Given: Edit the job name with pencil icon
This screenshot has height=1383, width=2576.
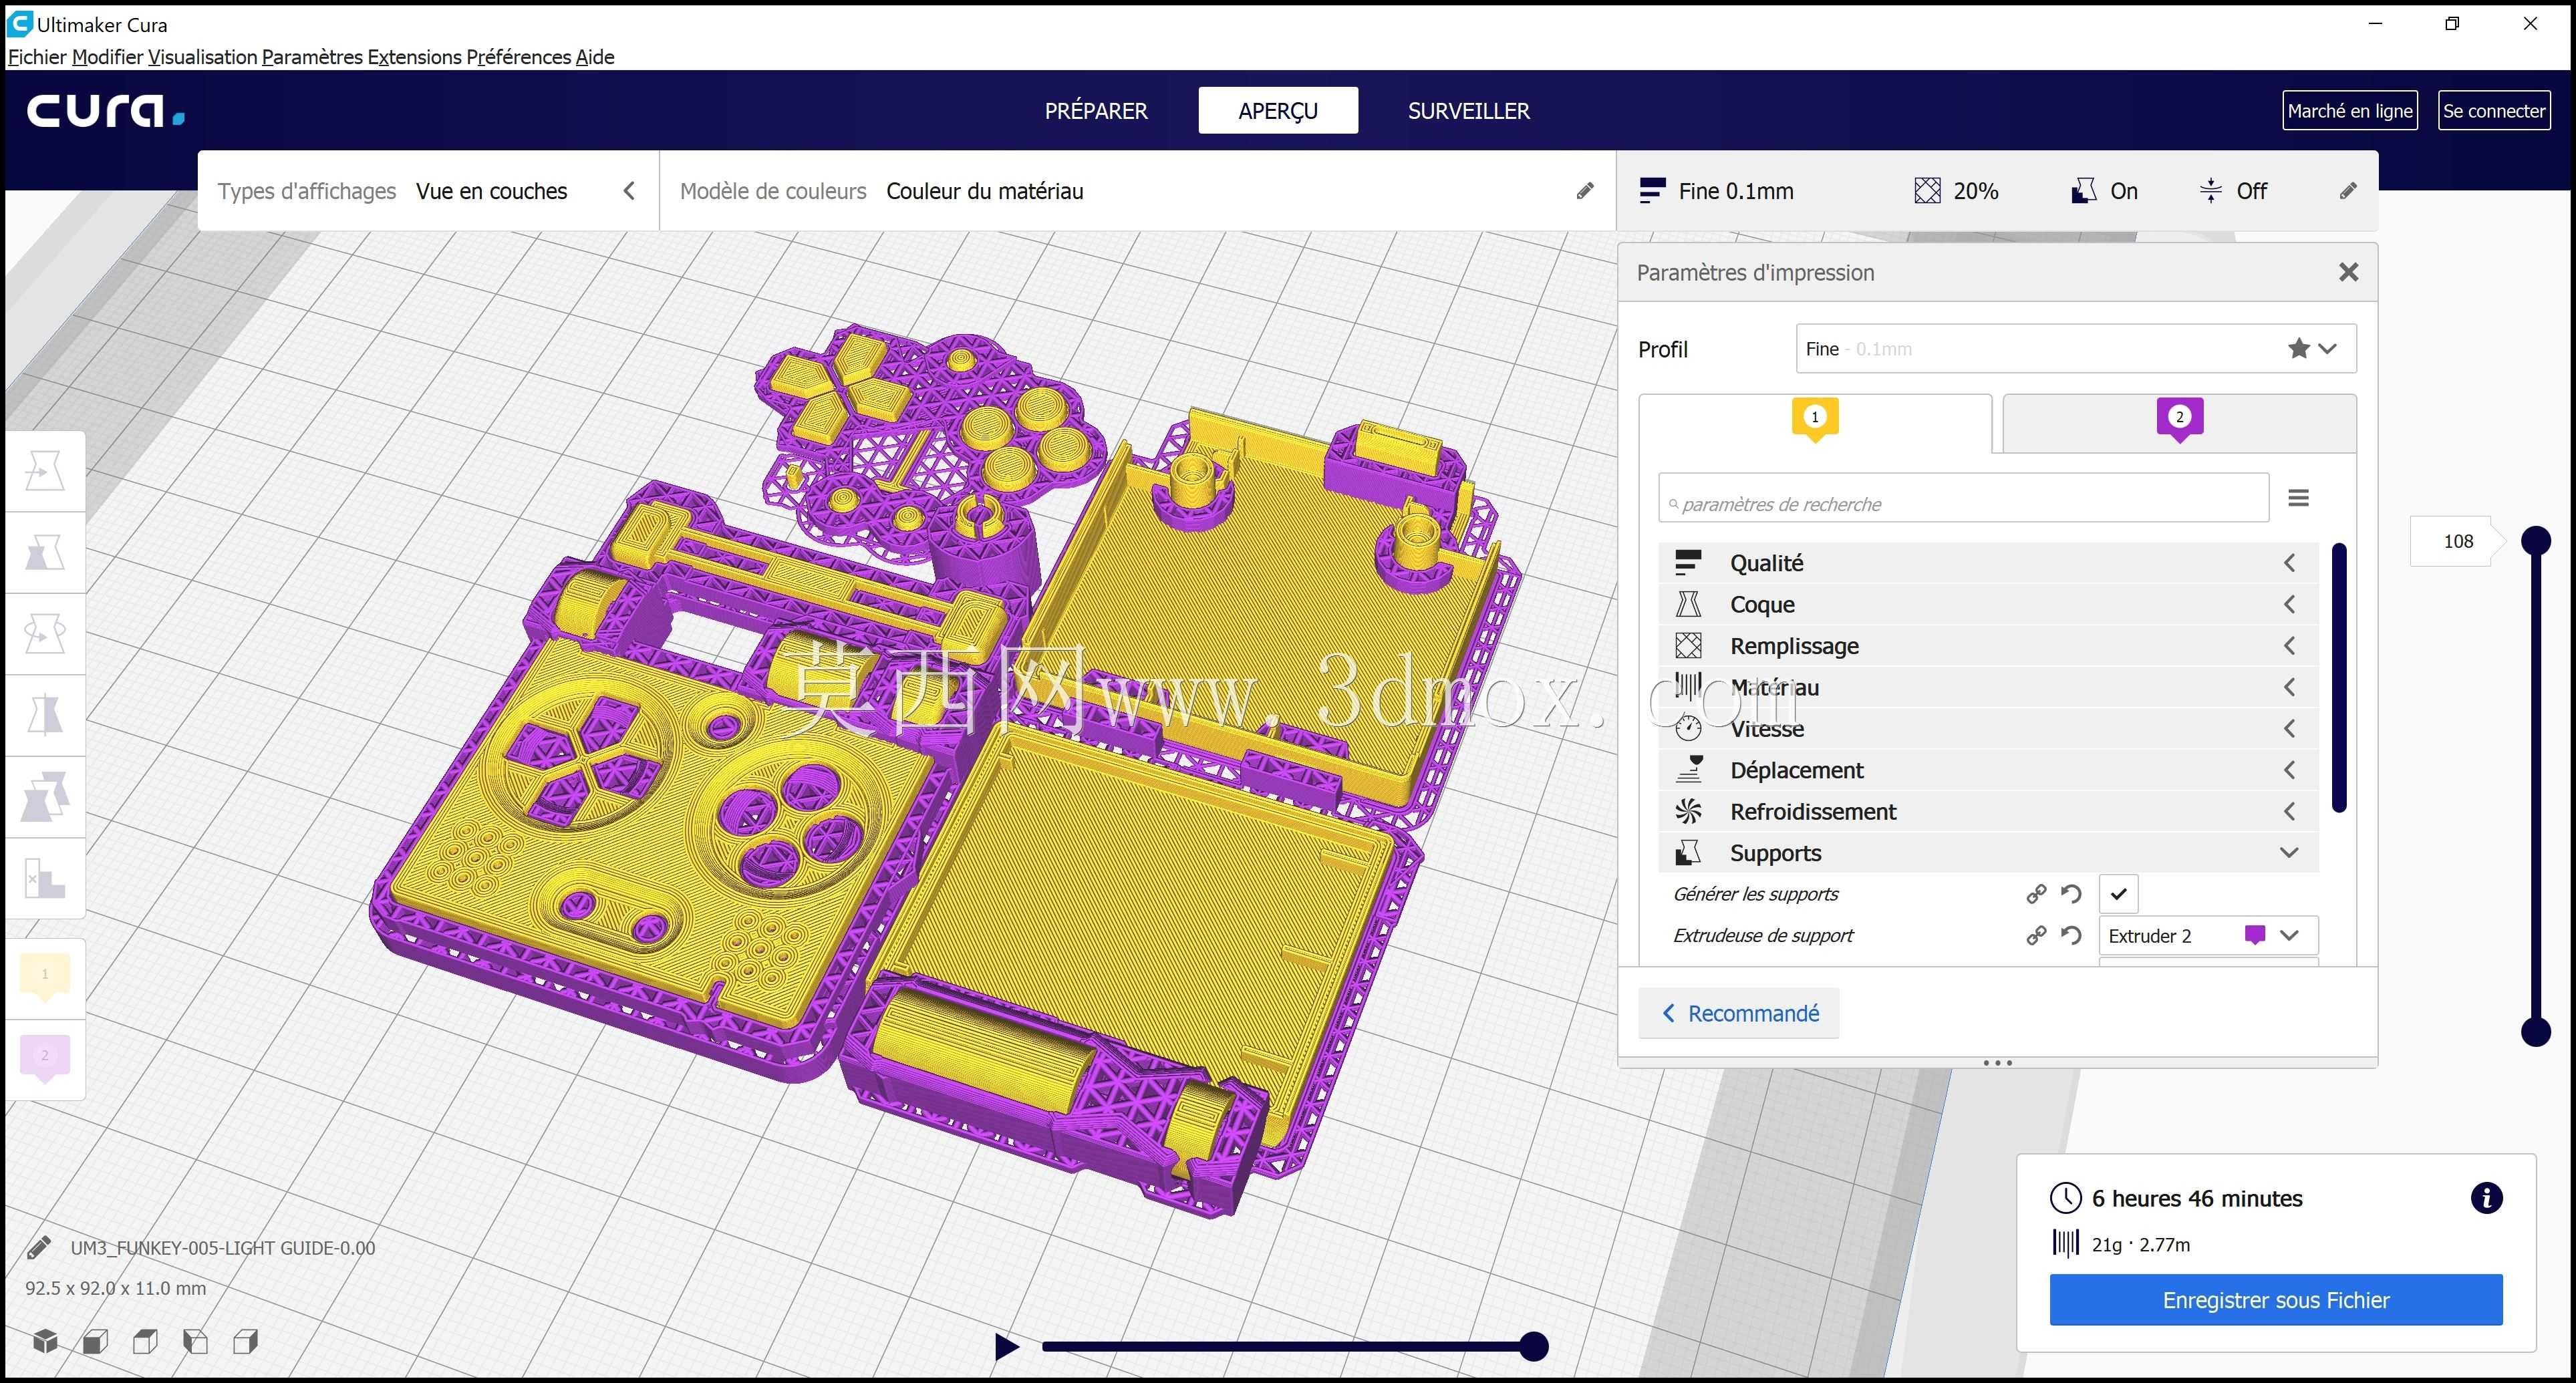Looking at the screenshot, I should (39, 1247).
